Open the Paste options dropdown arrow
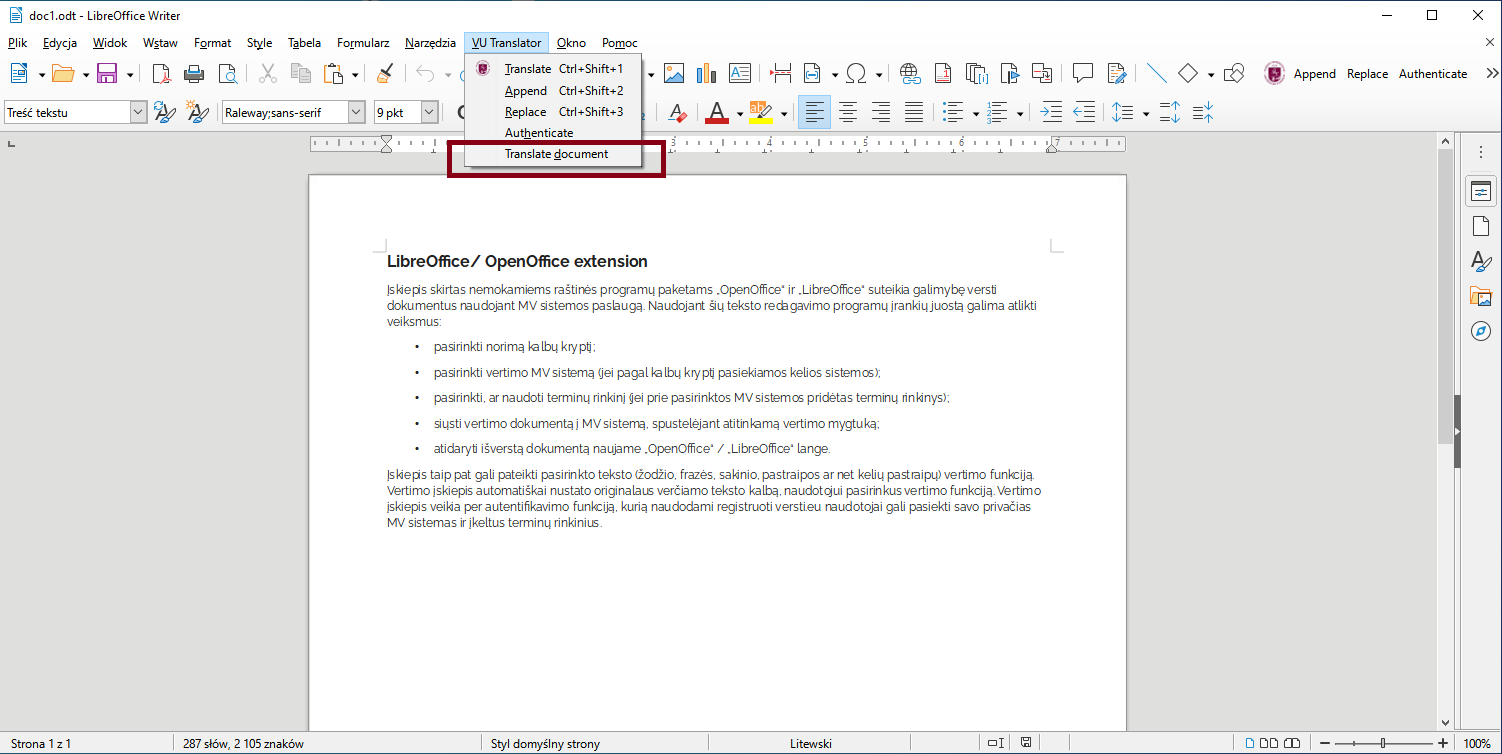This screenshot has height=754, width=1502. click(354, 74)
